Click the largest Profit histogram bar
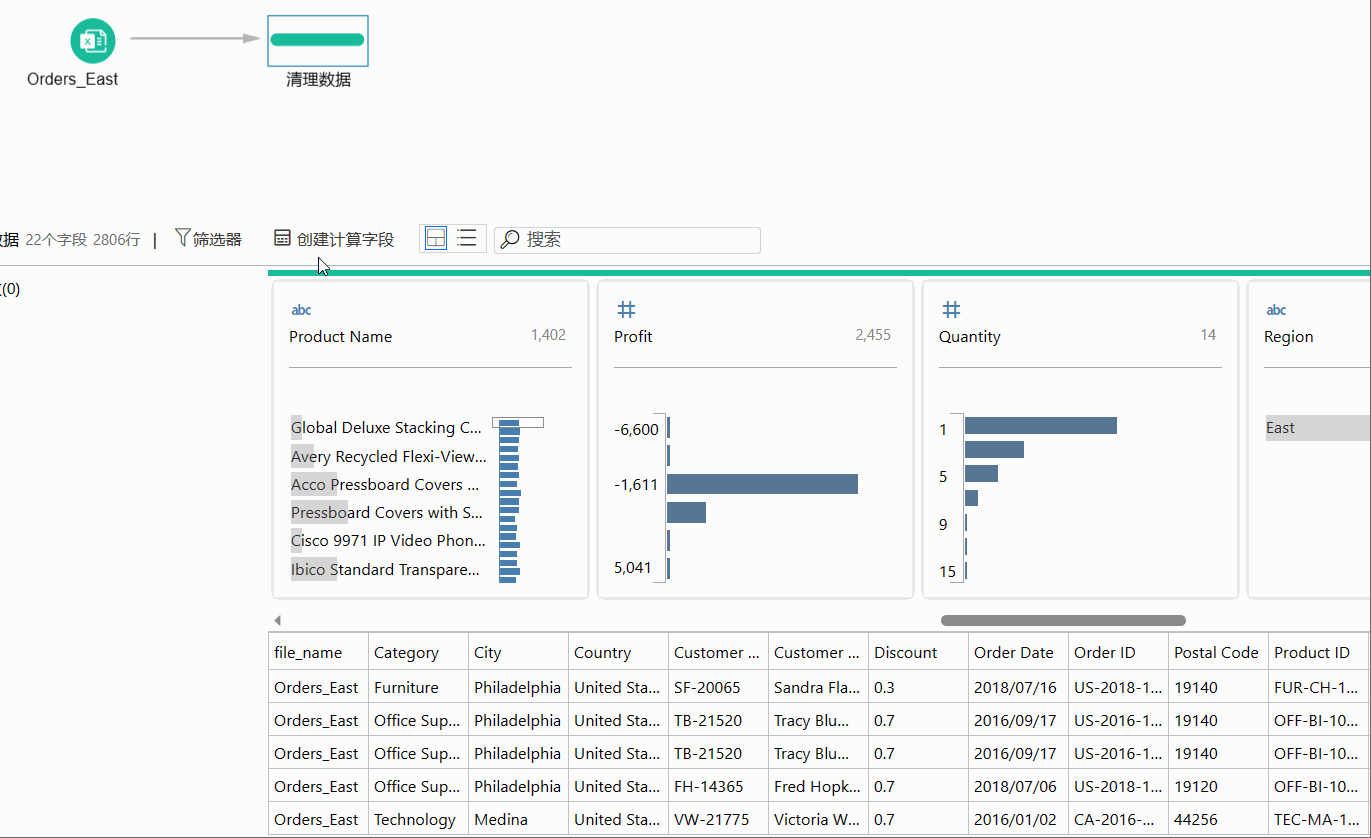1371x838 pixels. click(762, 484)
